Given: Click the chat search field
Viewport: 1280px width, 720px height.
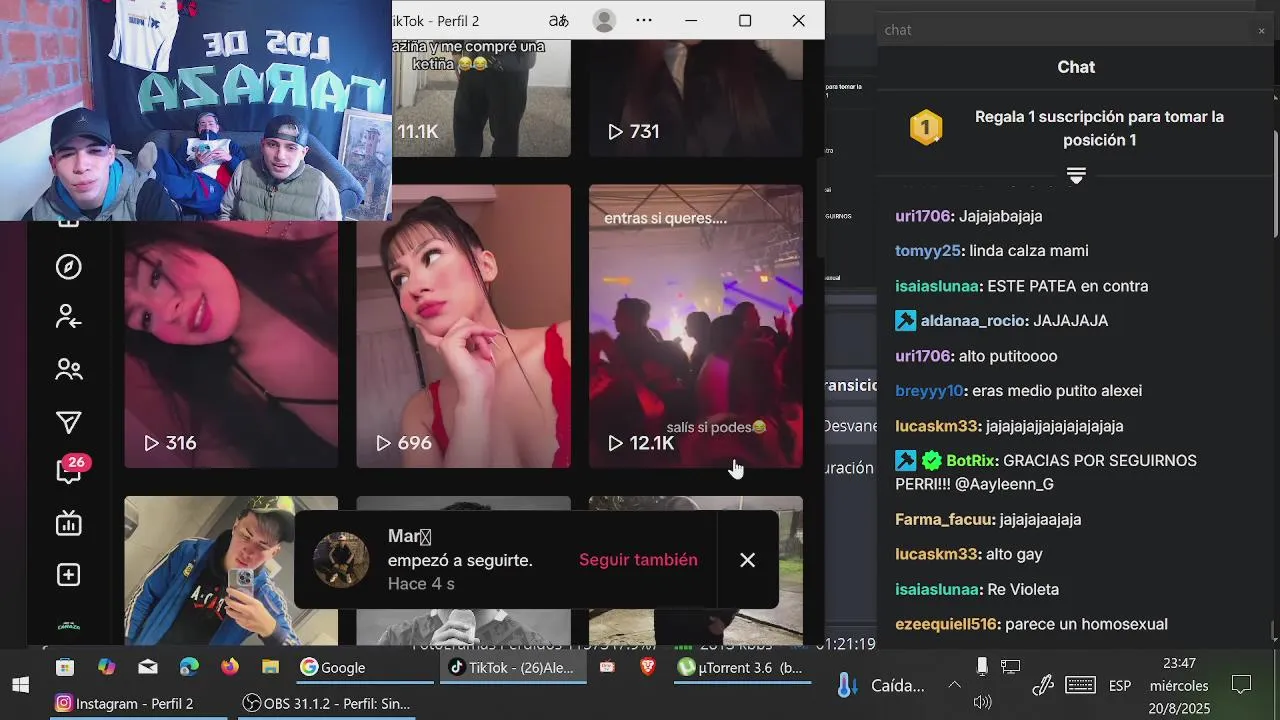Looking at the screenshot, I should pyautogui.click(x=1065, y=30).
